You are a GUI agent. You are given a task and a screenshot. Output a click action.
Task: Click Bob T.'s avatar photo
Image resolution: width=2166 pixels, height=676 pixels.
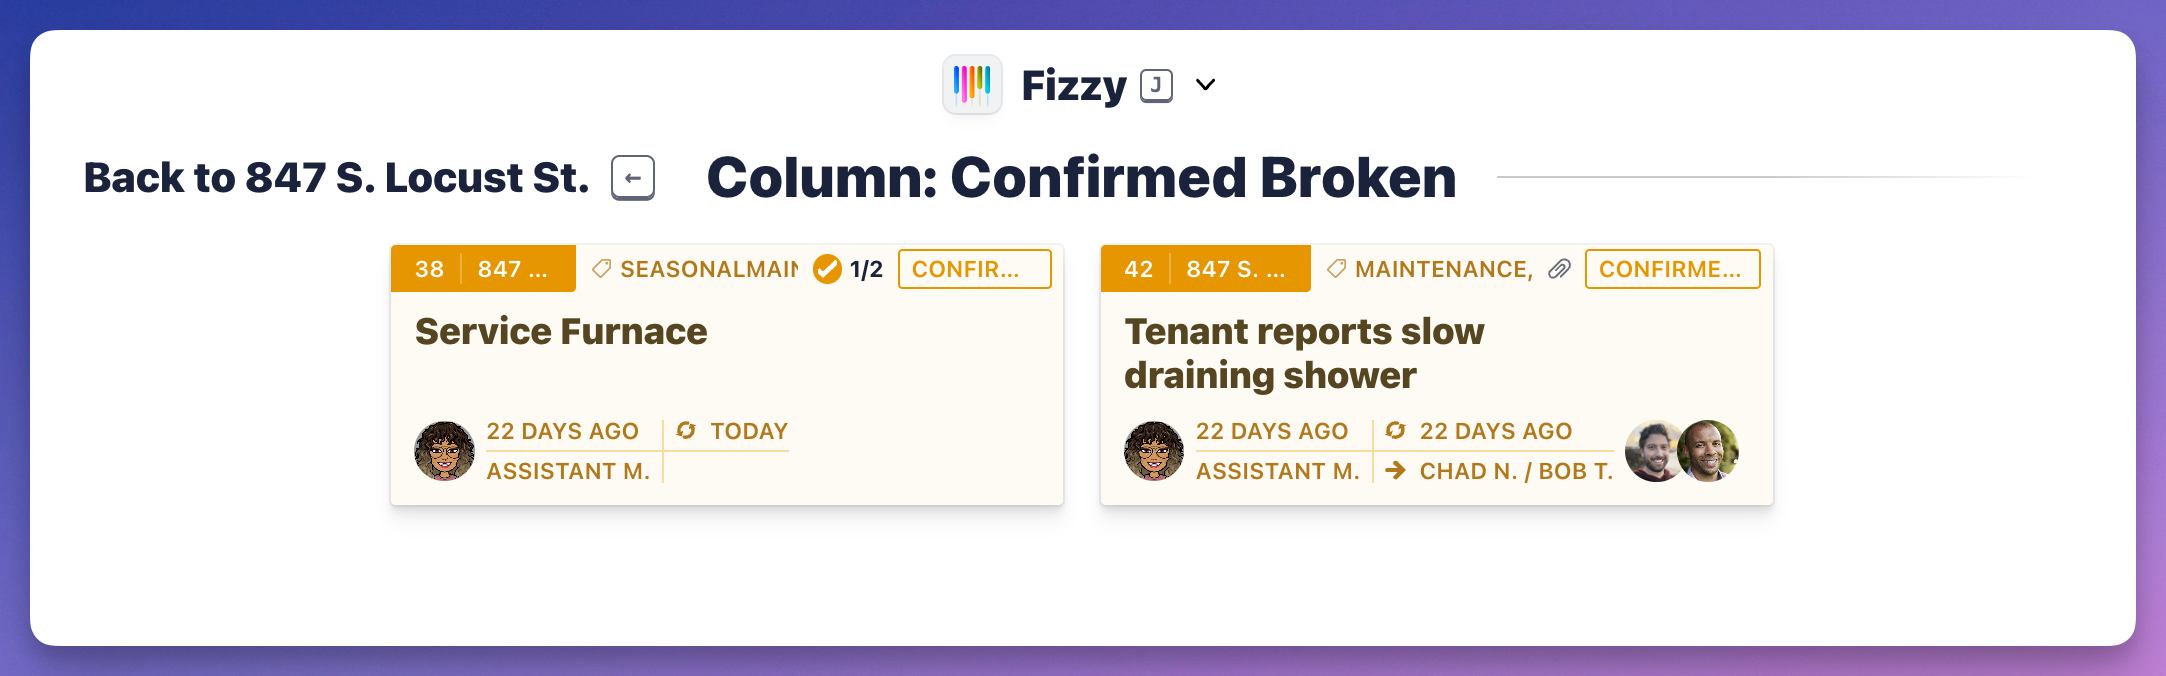pyautogui.click(x=1710, y=451)
